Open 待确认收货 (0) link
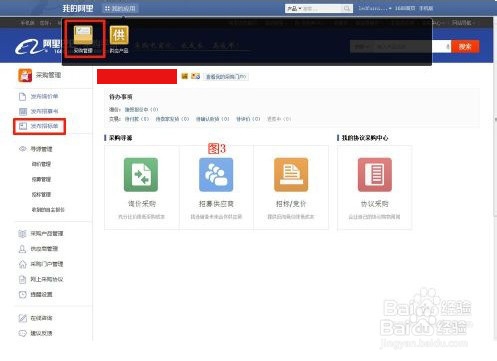The height and width of the screenshot is (361, 497). [212, 119]
